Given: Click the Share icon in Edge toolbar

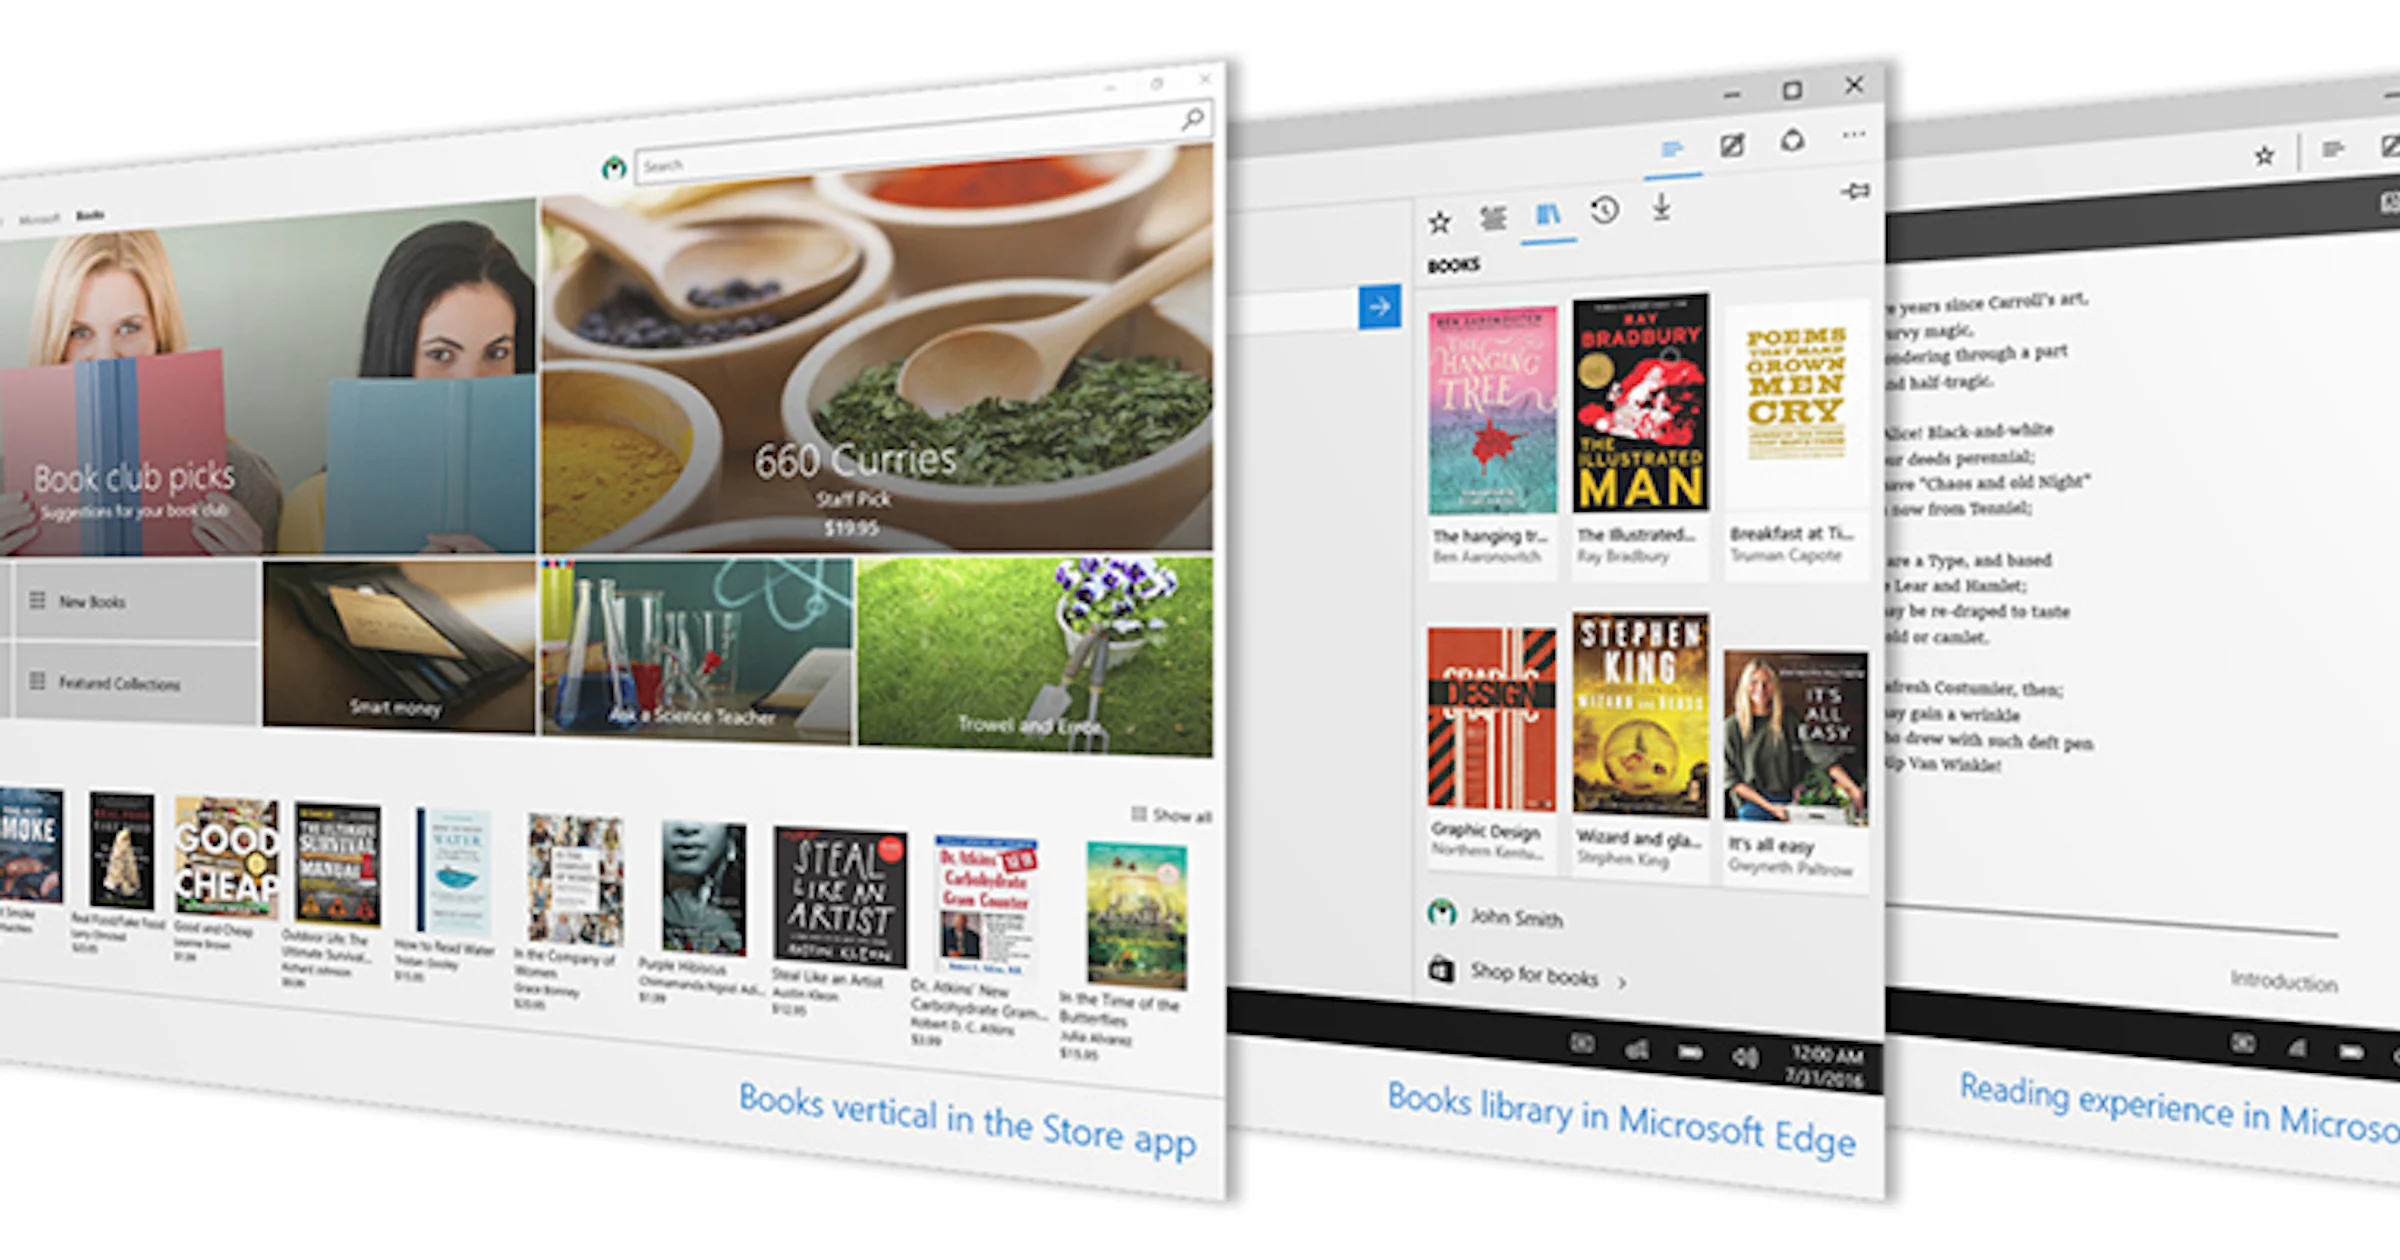Looking at the screenshot, I should pos(1792,140).
